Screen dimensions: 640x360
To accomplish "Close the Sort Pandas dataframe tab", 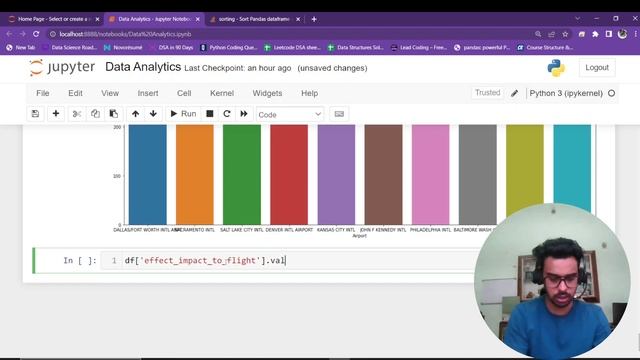I will click(x=298, y=19).
